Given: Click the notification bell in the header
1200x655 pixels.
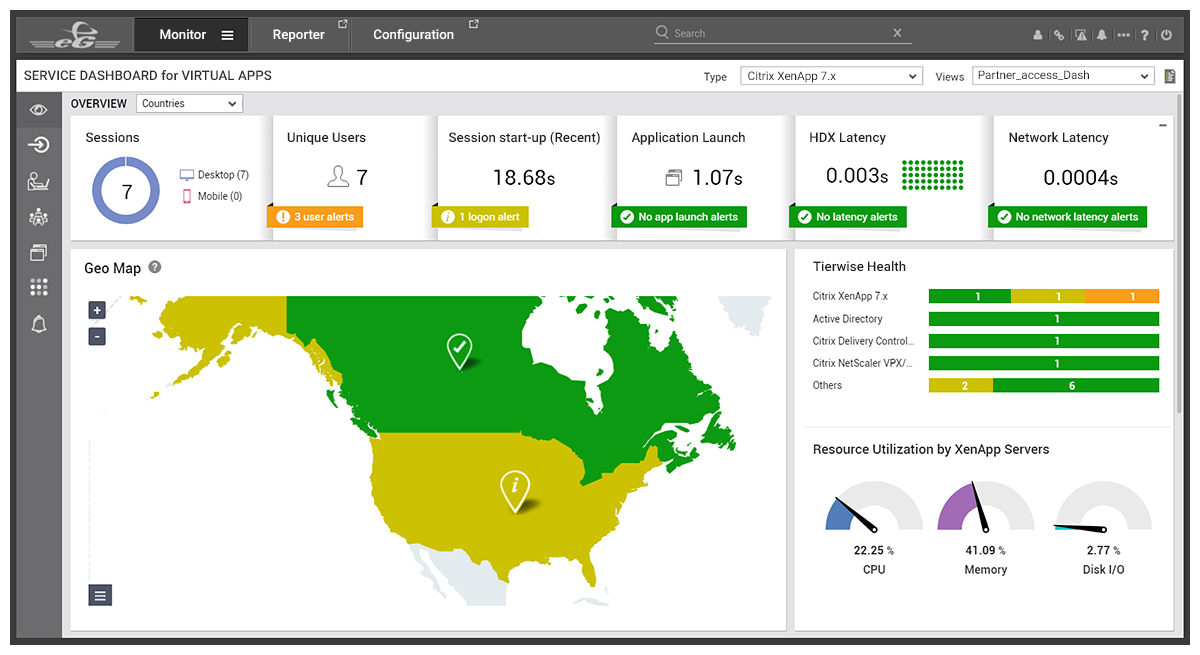Looking at the screenshot, I should click(x=1101, y=35).
